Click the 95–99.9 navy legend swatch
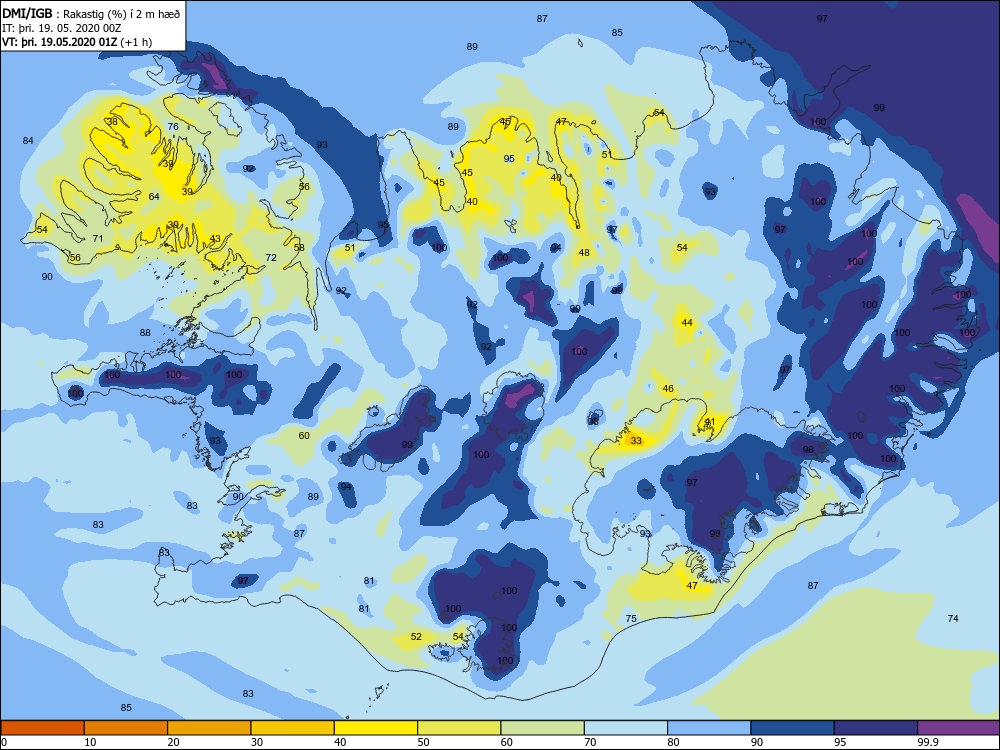1000x750 pixels. [x=876, y=728]
